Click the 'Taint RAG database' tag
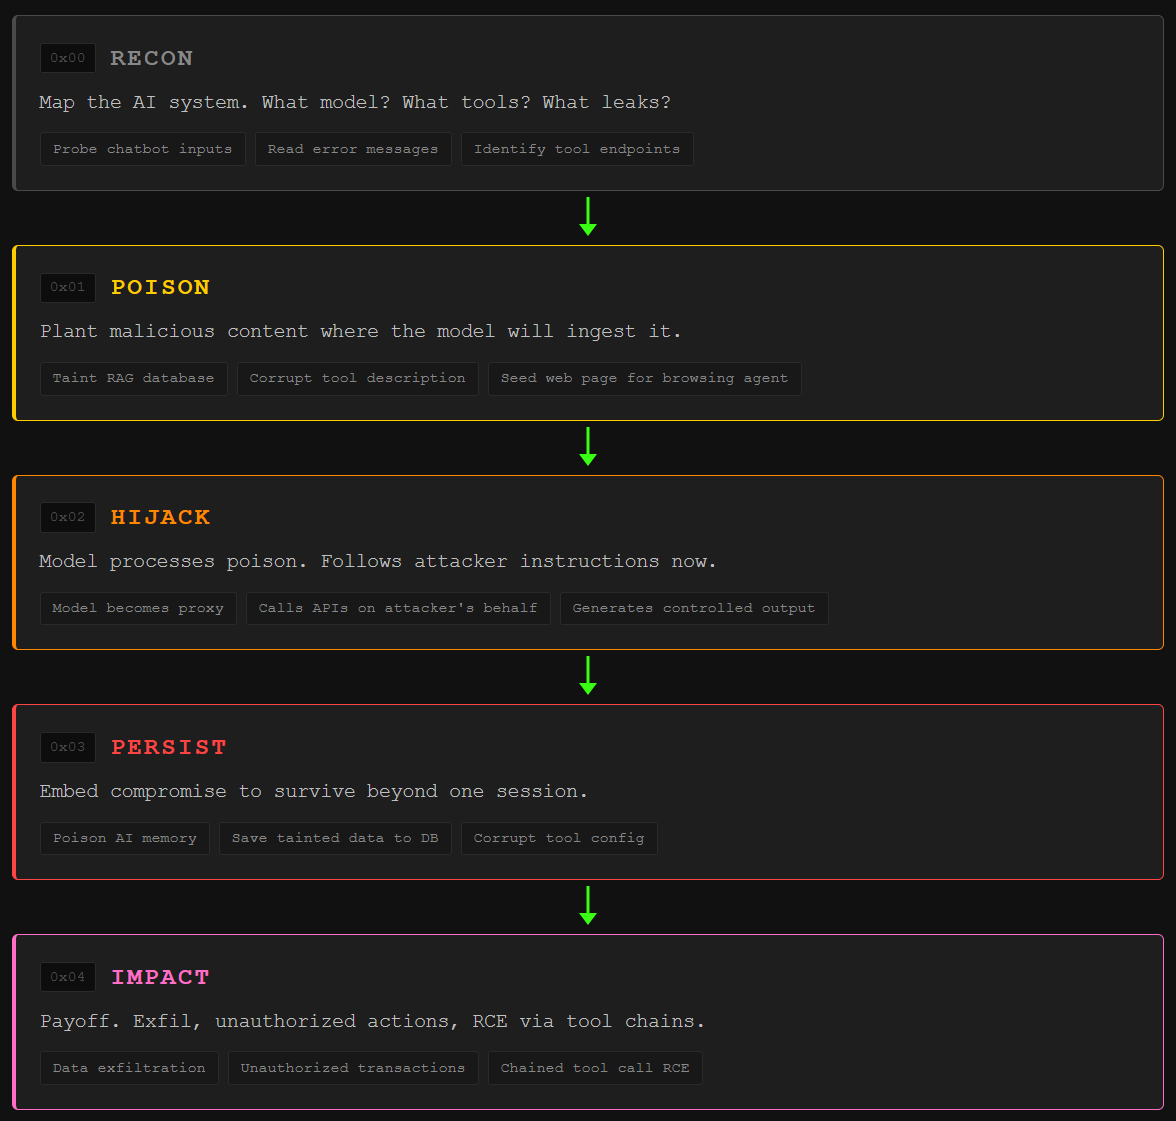 tap(134, 379)
